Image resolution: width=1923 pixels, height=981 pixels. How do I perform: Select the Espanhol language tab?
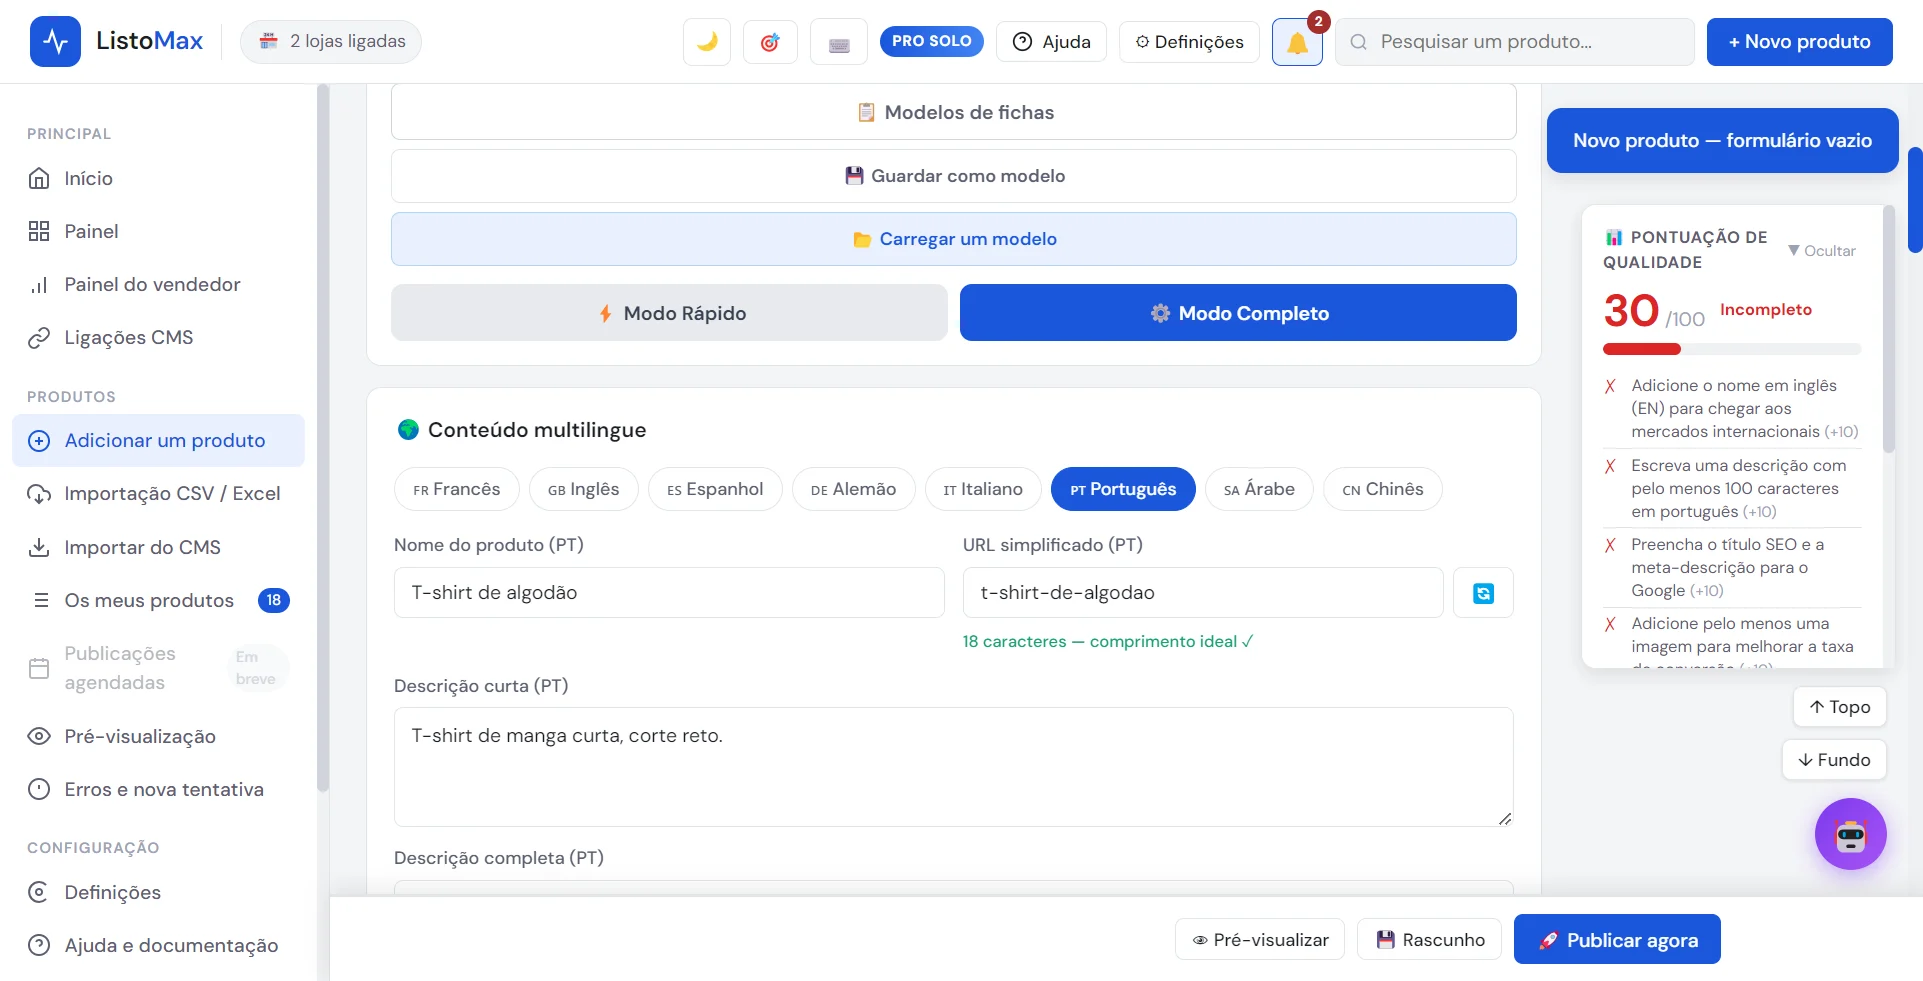715,489
